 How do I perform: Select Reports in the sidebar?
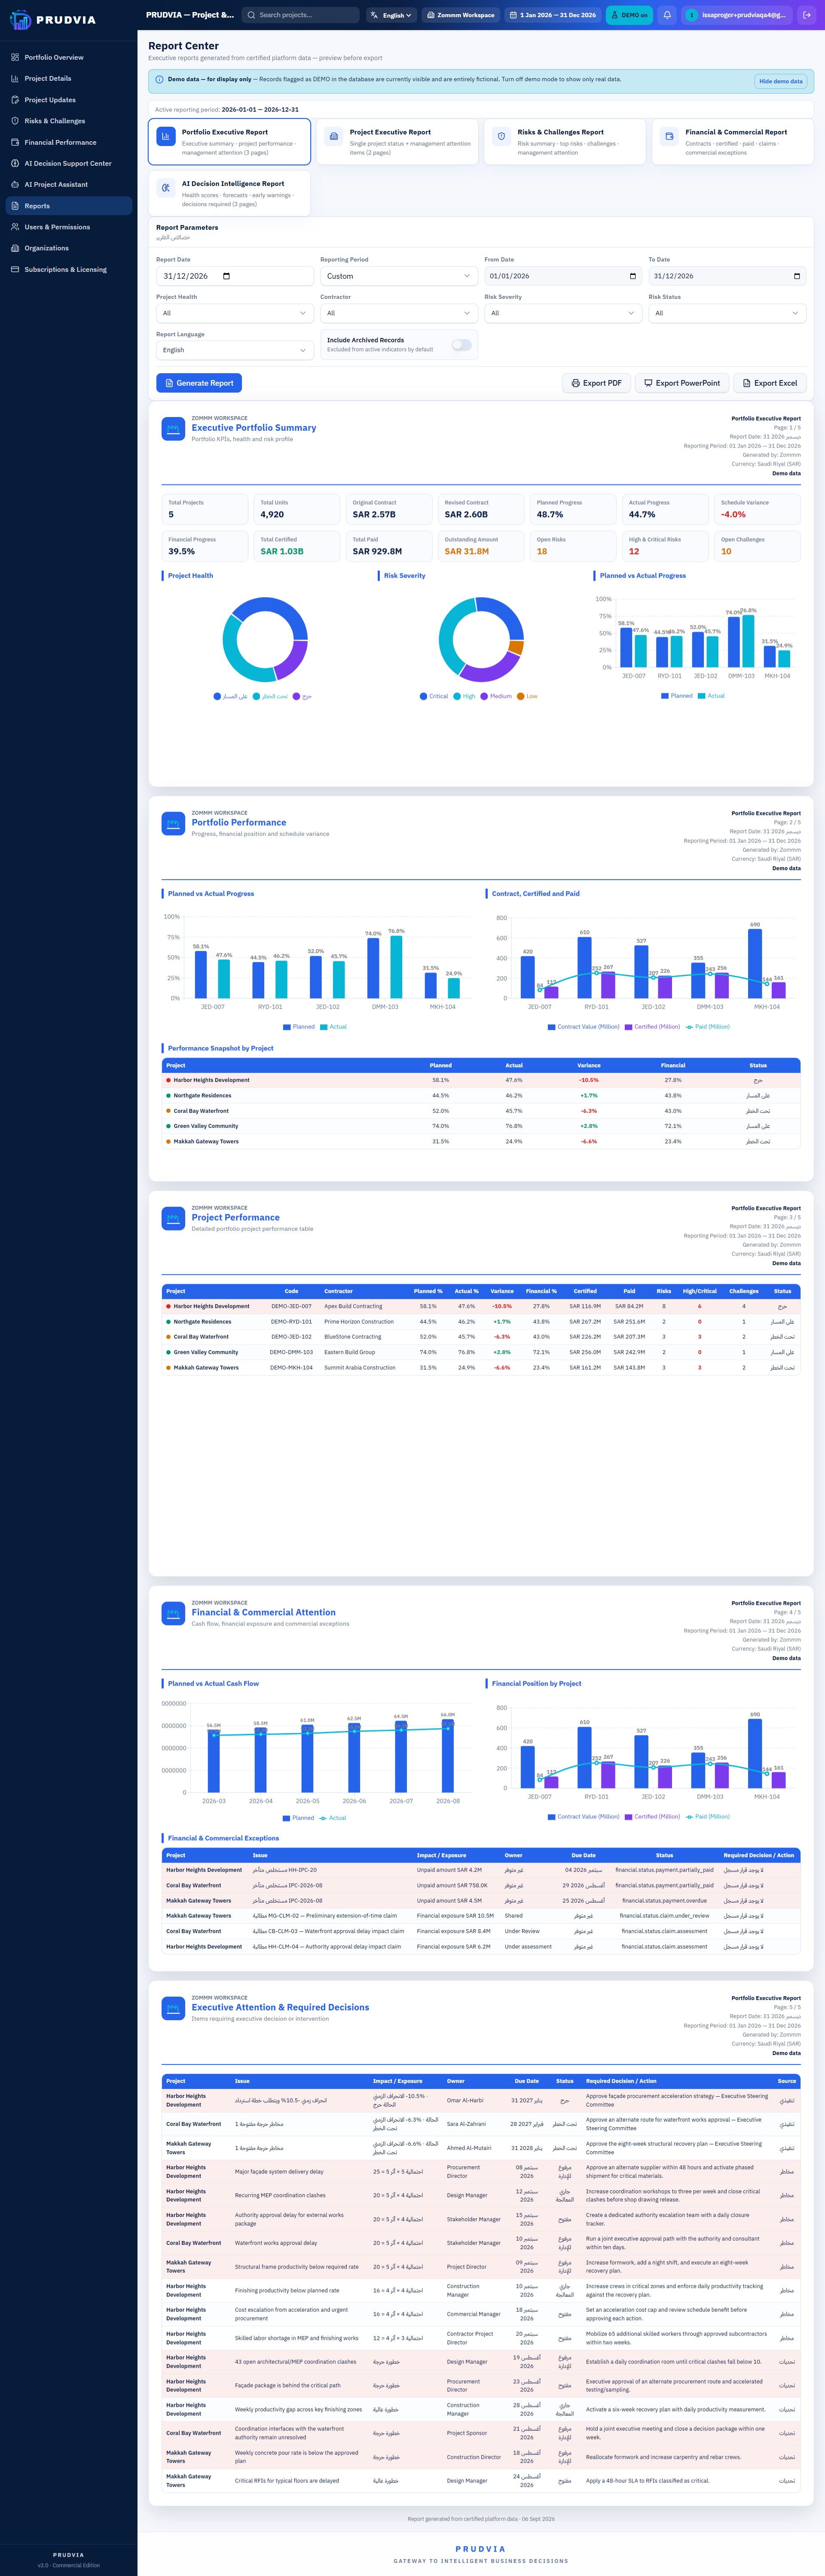click(x=69, y=206)
